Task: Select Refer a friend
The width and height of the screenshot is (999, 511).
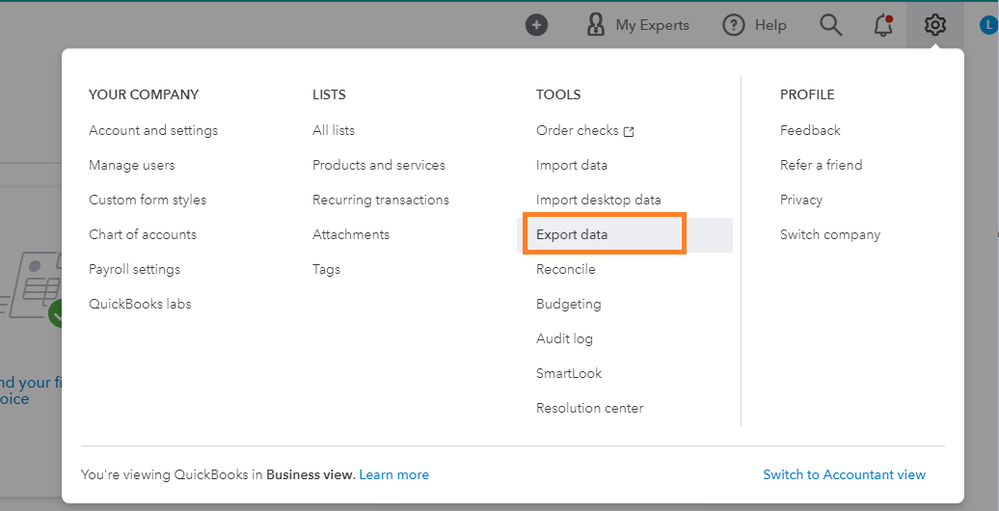Action: (x=821, y=165)
